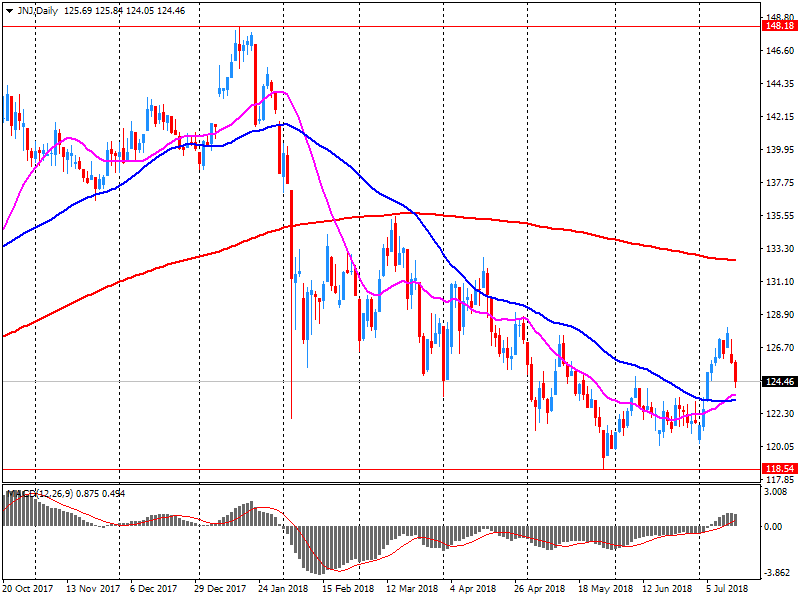Click the MACD scale value -3.862
Screen dimensions: 800x600
click(x=777, y=573)
